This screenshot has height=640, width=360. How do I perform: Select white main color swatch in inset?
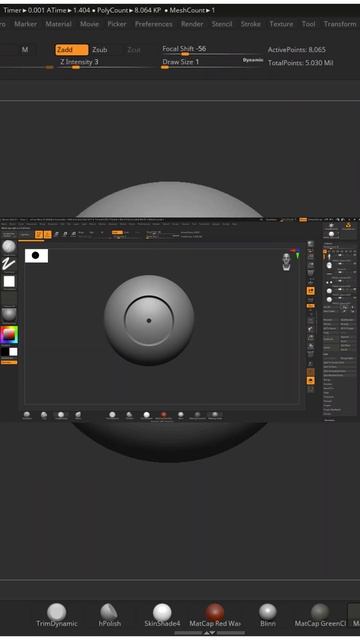point(13,352)
